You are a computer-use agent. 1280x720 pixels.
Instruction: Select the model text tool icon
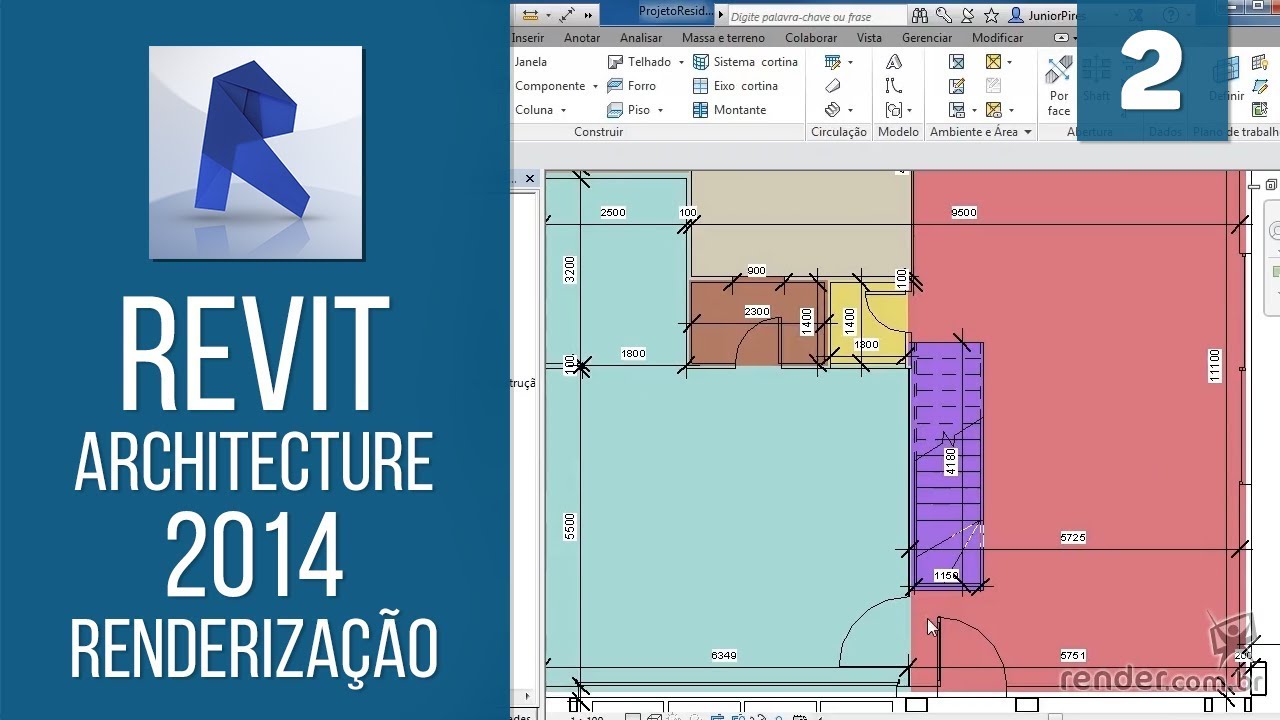click(x=894, y=62)
